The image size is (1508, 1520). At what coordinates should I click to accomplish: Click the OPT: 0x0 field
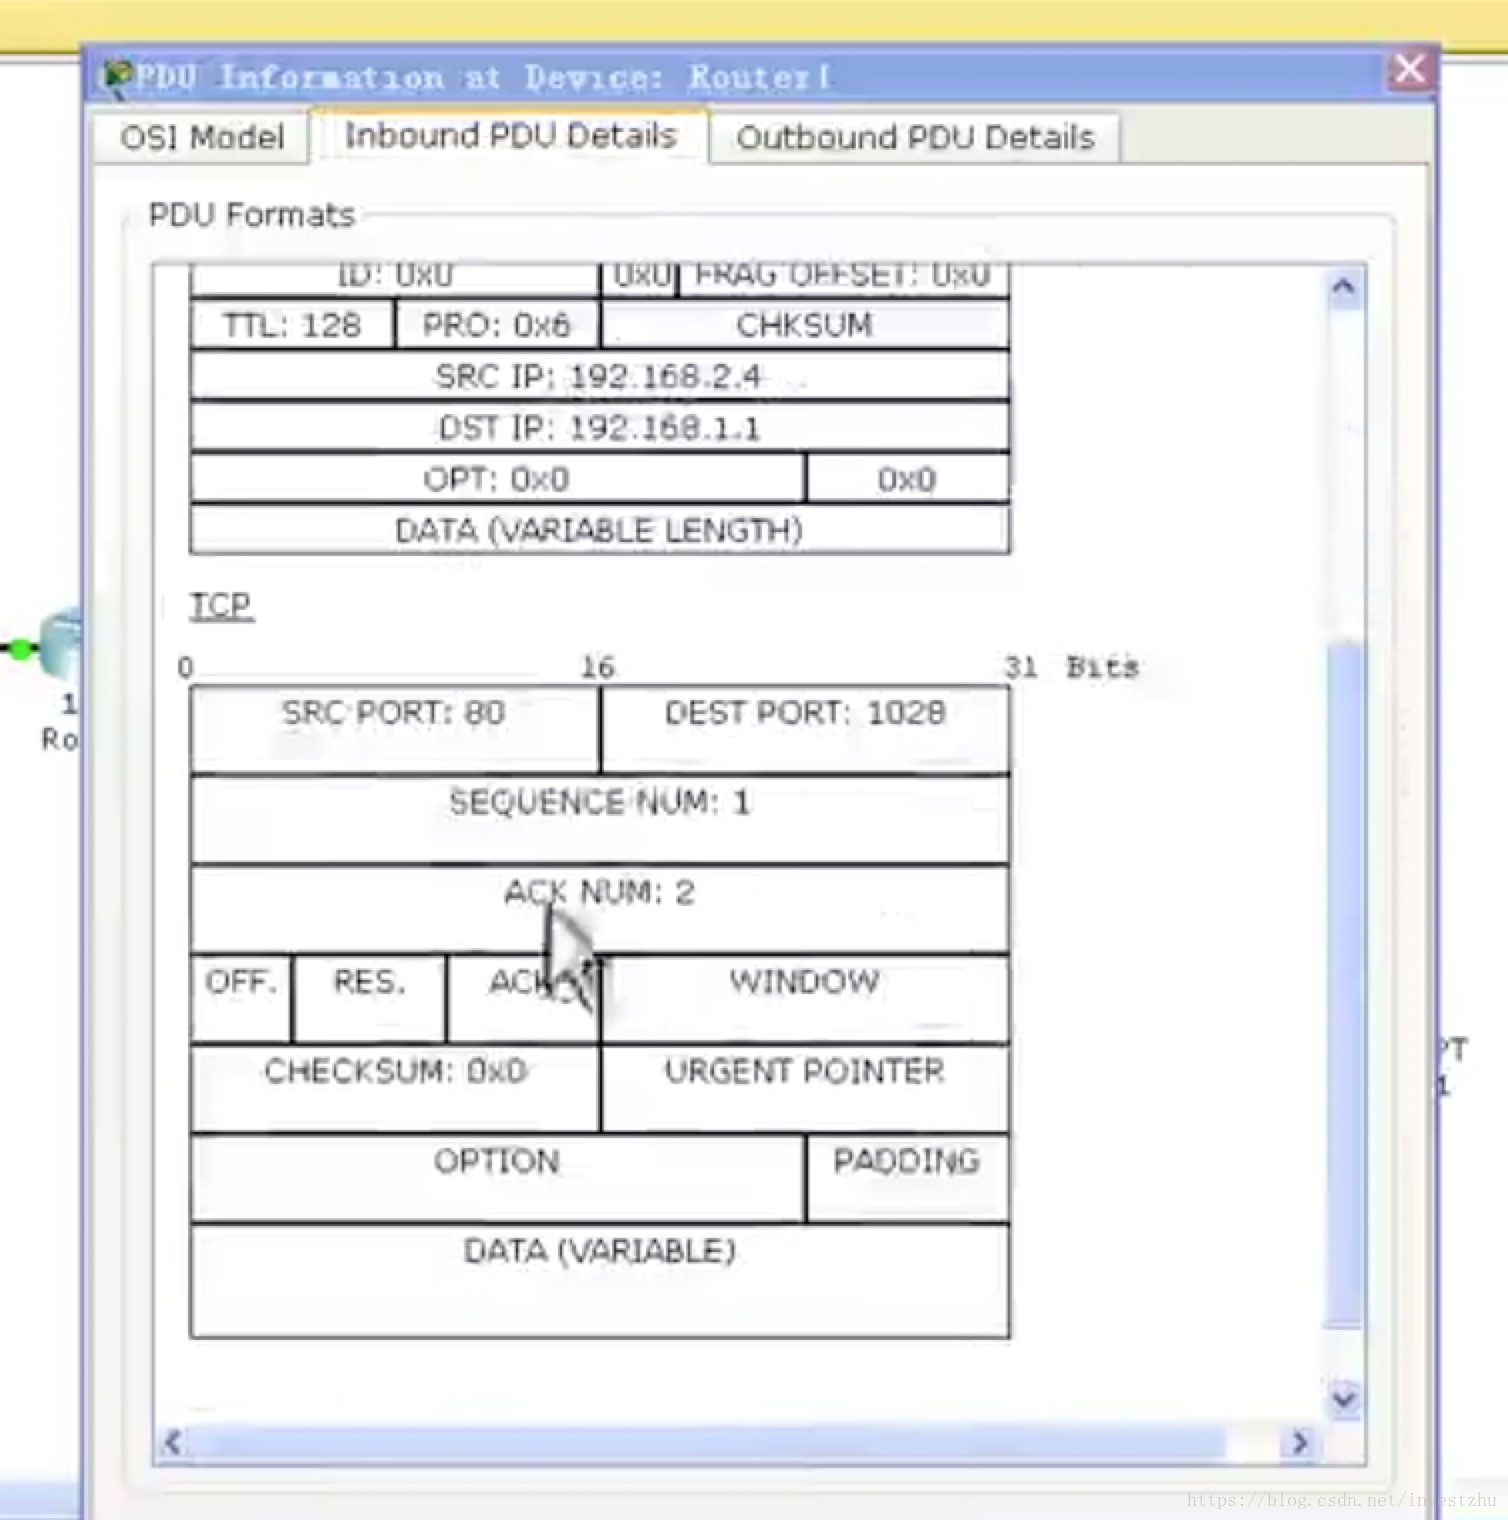[497, 479]
